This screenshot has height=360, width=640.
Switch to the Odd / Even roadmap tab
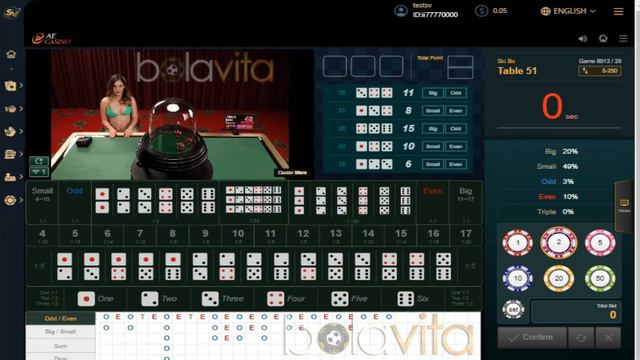61,318
